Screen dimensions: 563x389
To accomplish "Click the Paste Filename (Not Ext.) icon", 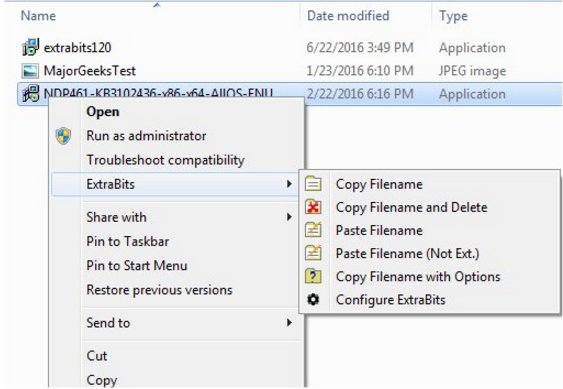I will pos(313,253).
